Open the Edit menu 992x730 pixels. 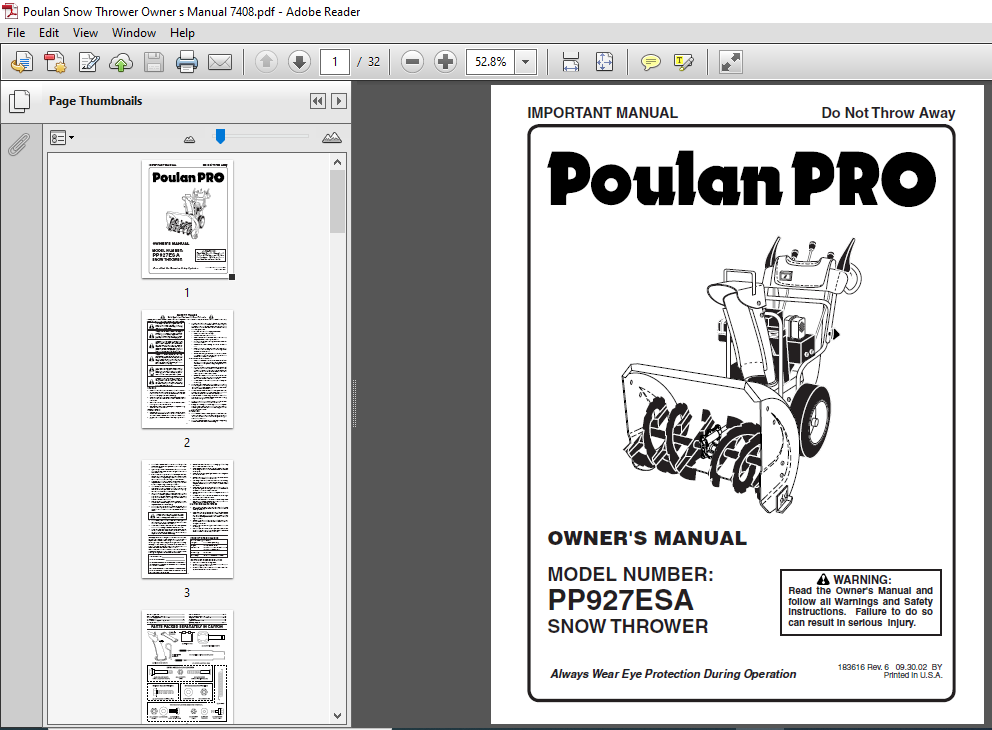pyautogui.click(x=49, y=33)
